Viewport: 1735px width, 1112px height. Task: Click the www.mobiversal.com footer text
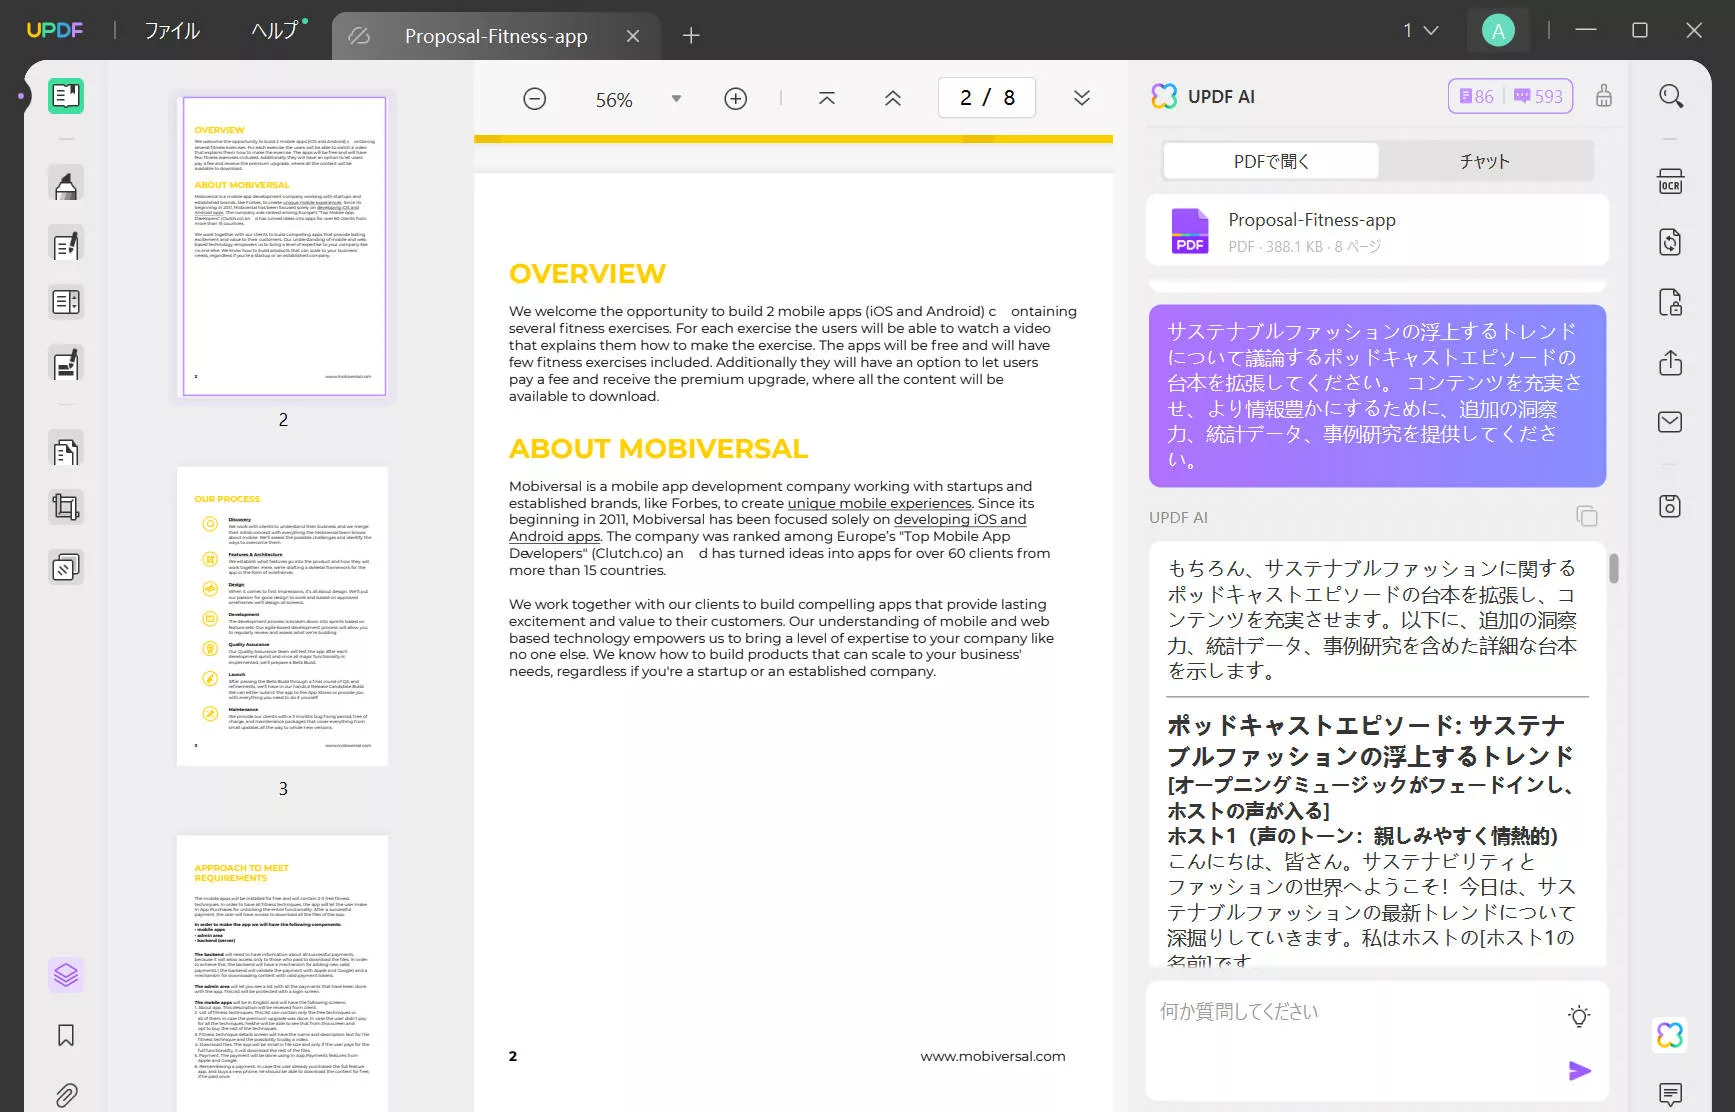tap(993, 1056)
